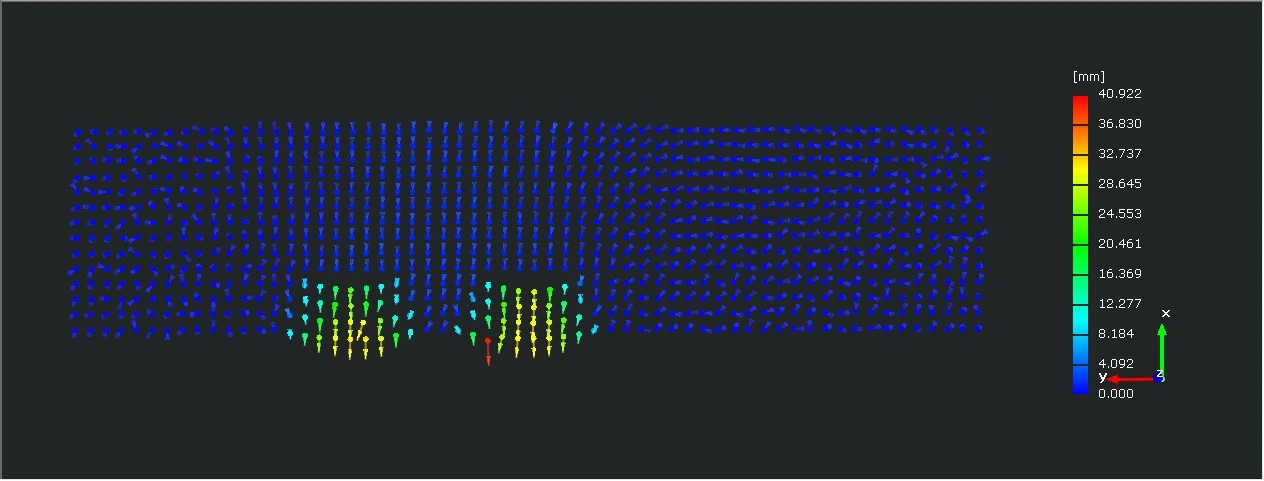Click the red maximum displacement vector arrow
Viewport: 1264px width, 481px height.
(x=488, y=352)
